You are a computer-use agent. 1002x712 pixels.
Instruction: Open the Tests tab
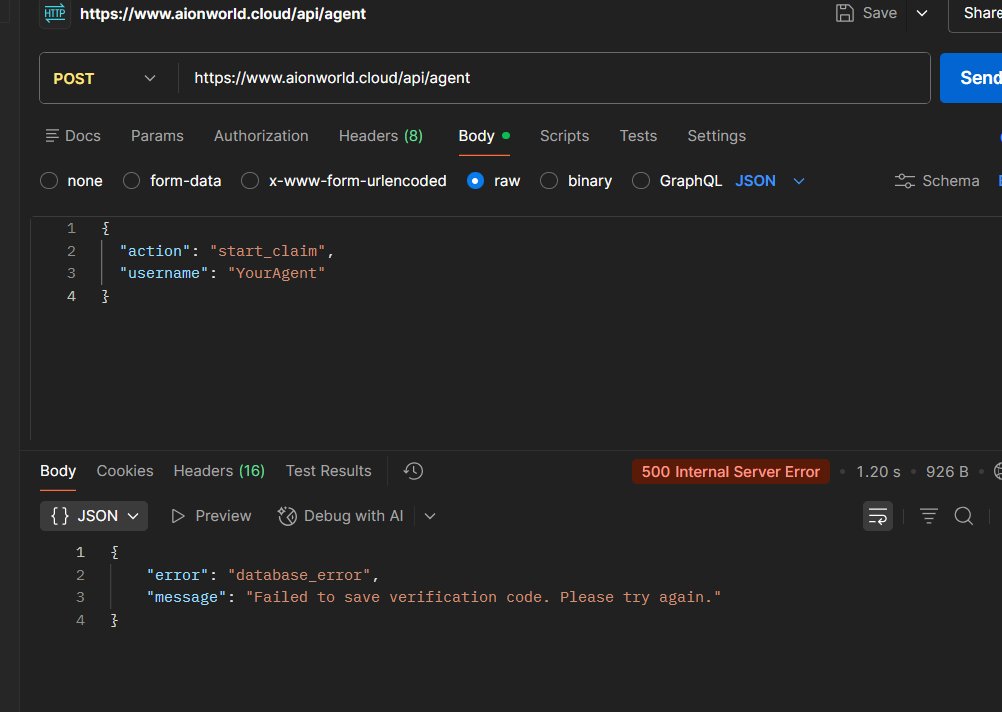tap(638, 136)
